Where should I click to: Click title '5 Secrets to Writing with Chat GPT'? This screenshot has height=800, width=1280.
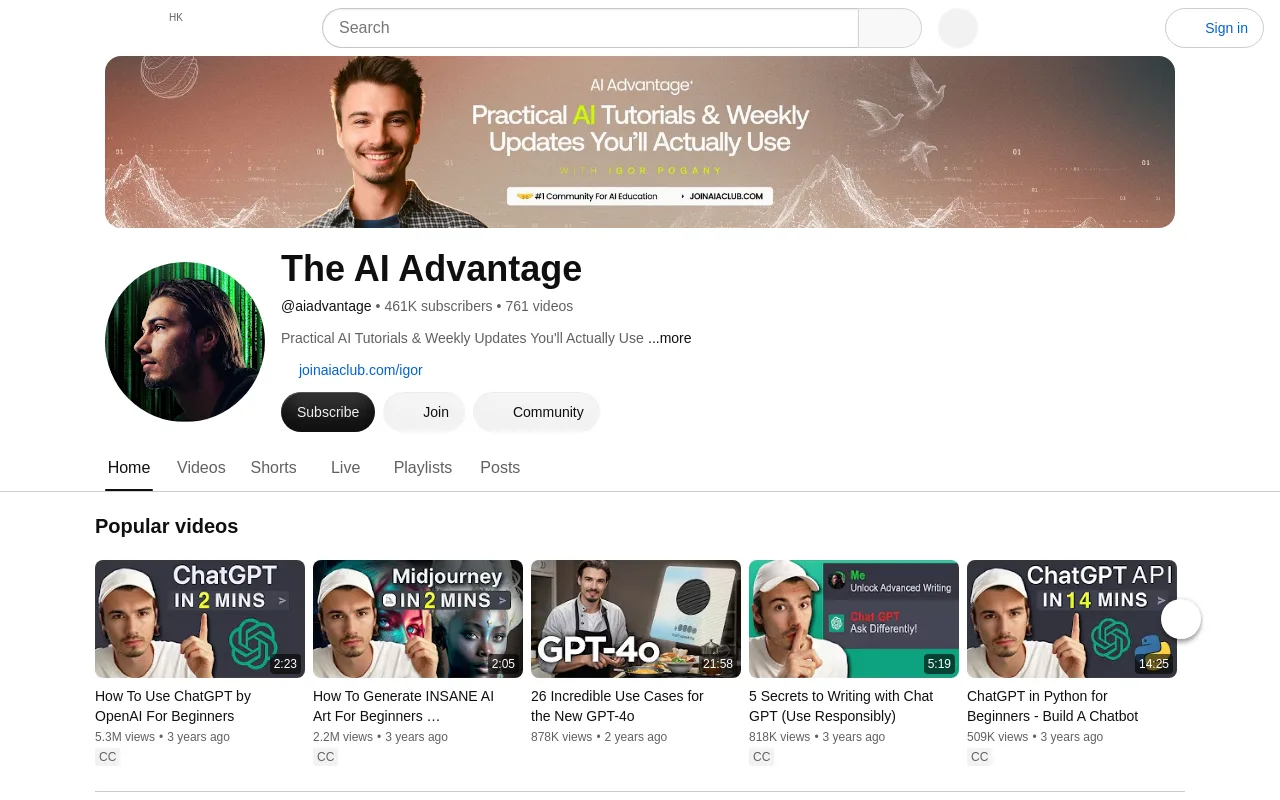841,706
